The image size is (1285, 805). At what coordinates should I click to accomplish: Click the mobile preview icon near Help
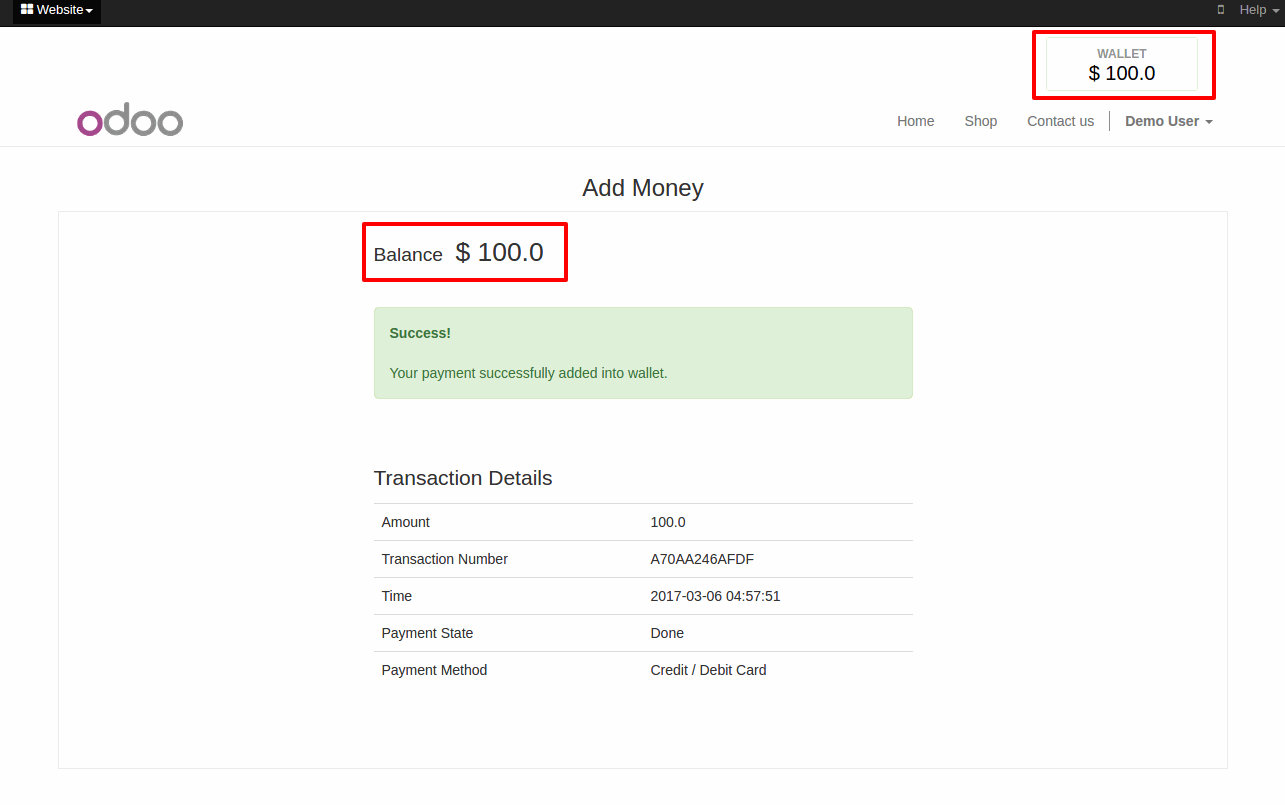1220,10
